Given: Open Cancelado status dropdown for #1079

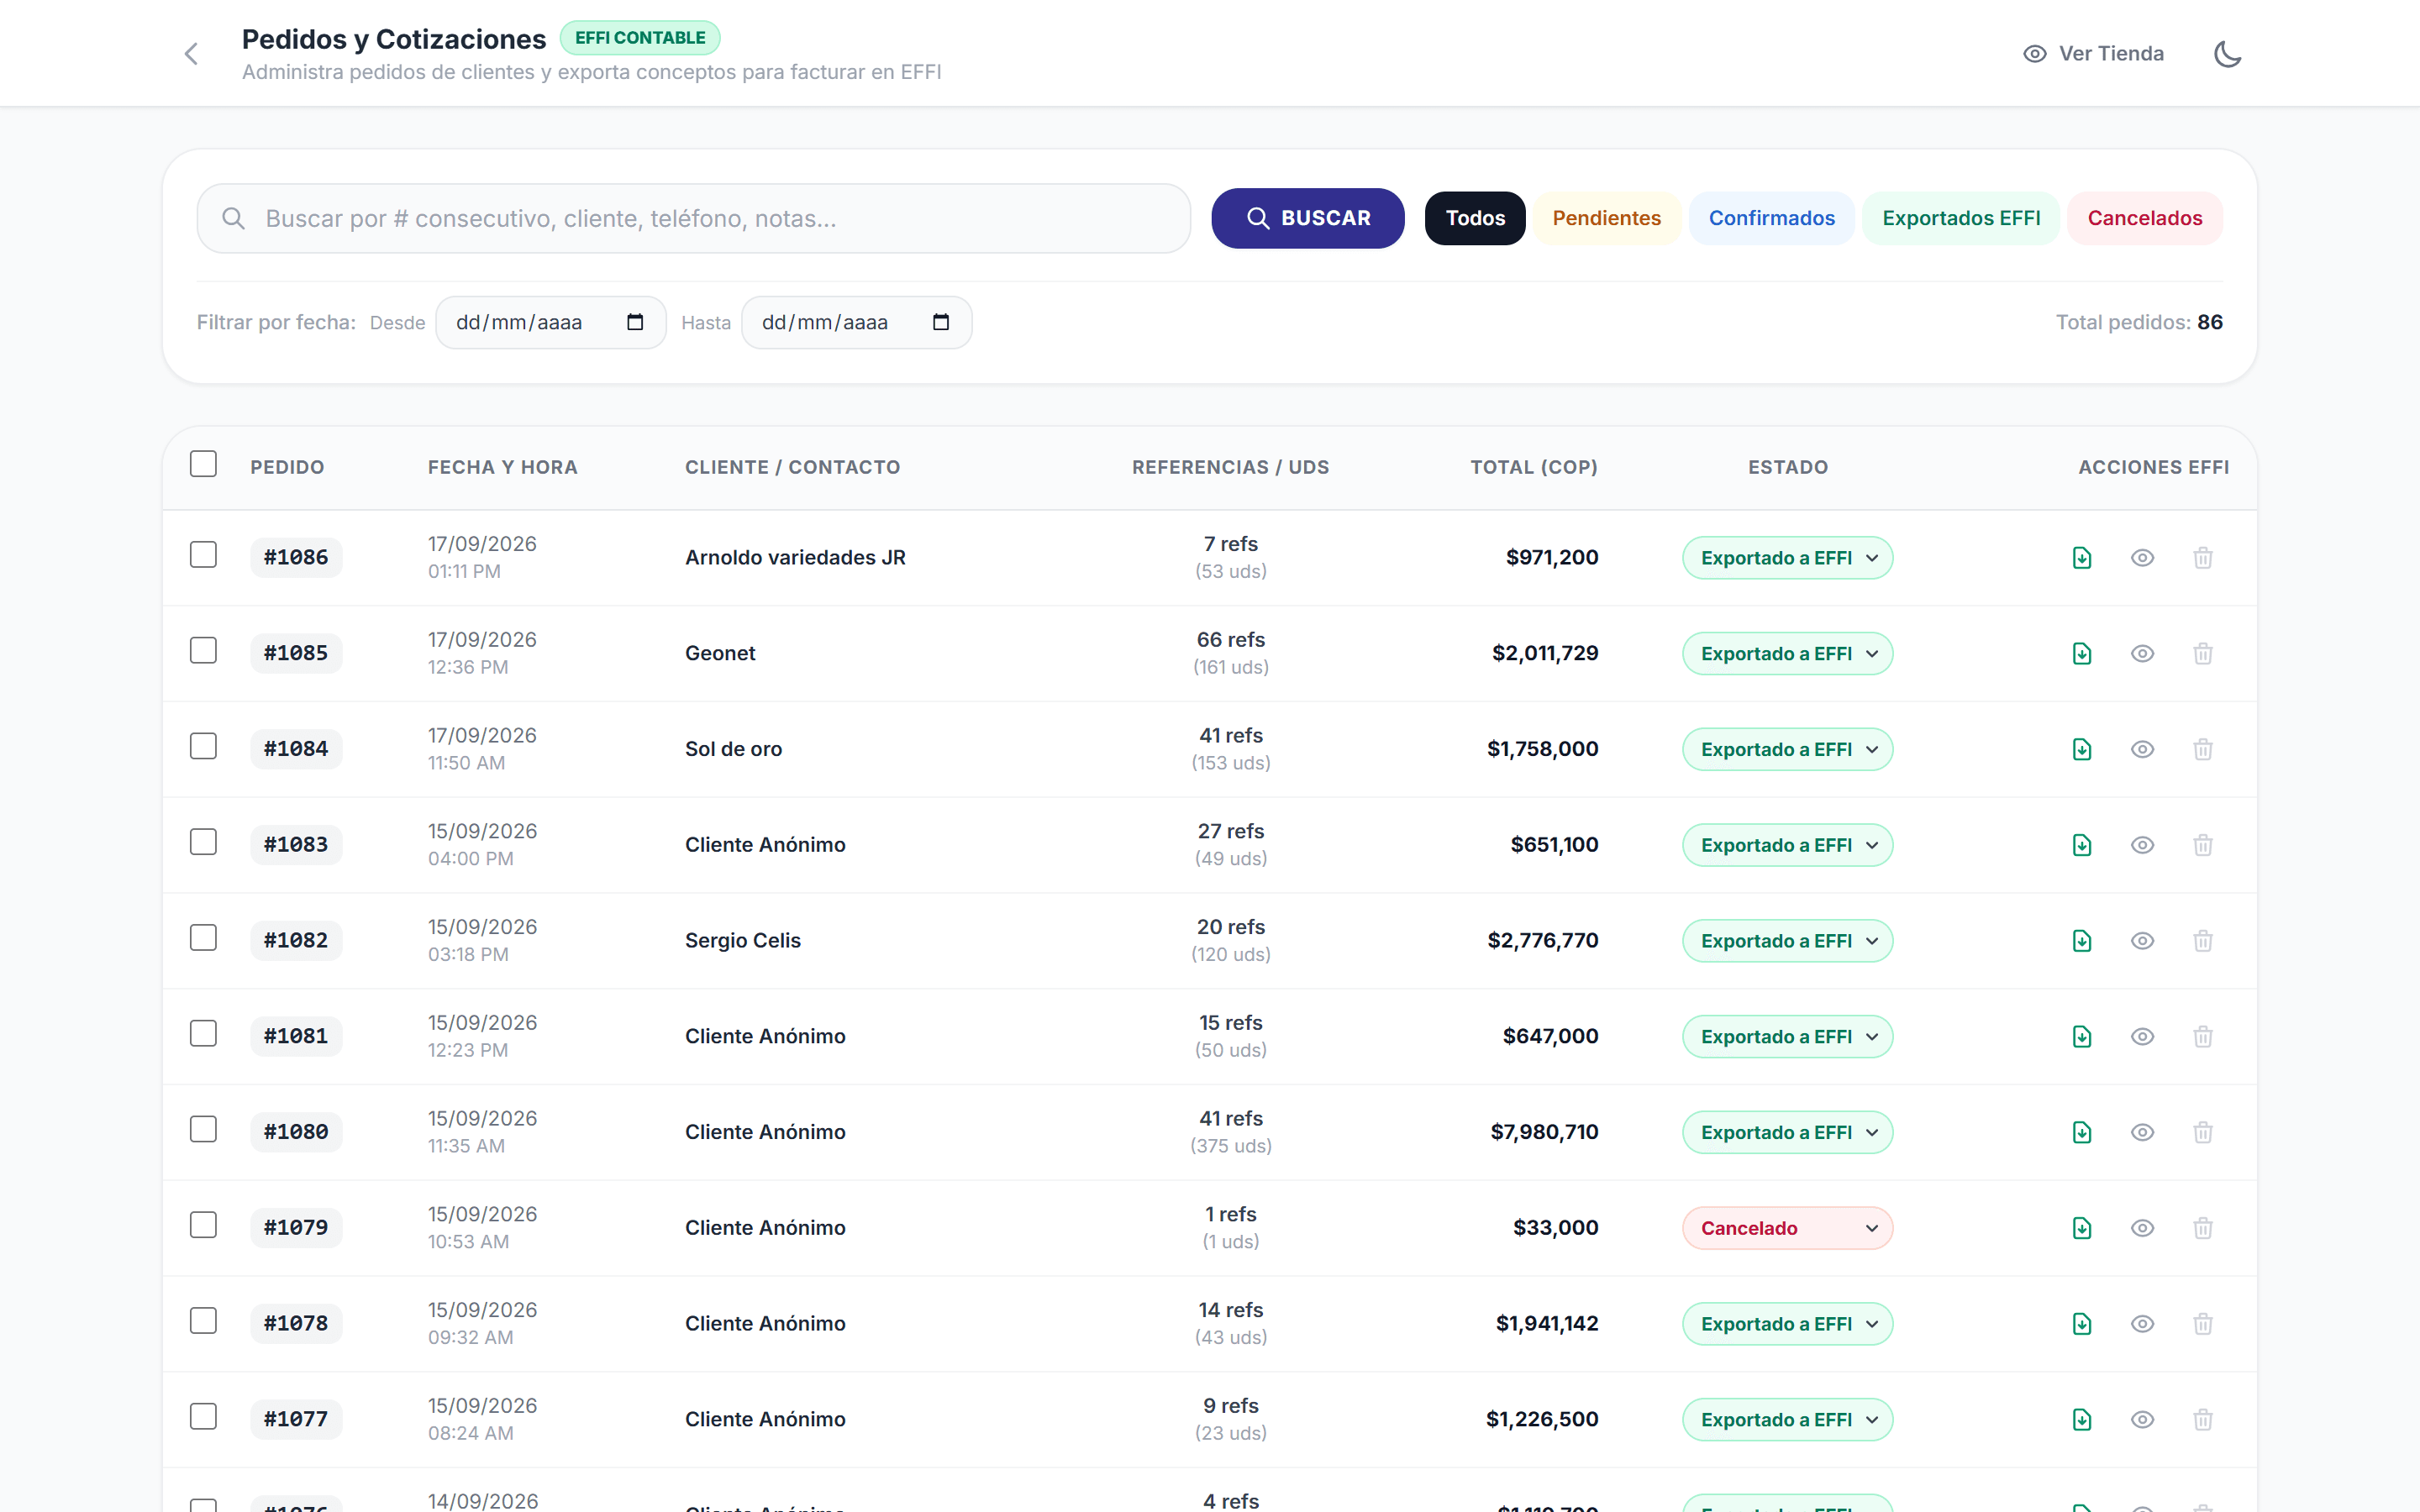Looking at the screenshot, I should coord(1787,1228).
